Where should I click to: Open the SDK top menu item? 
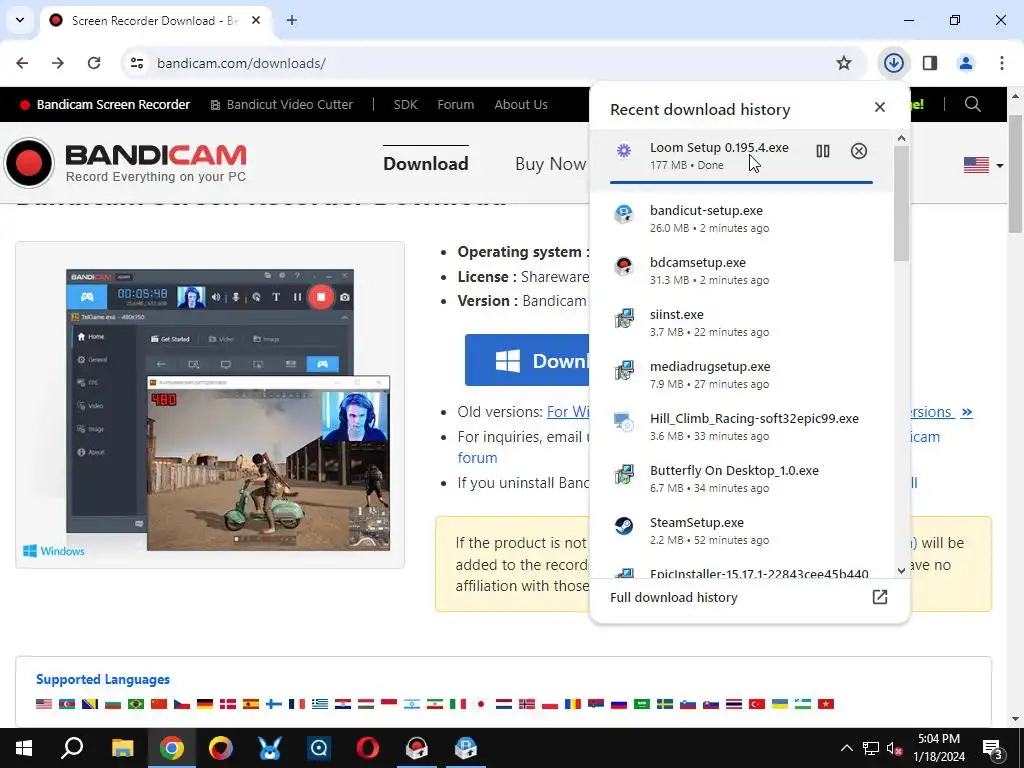pyautogui.click(x=405, y=104)
